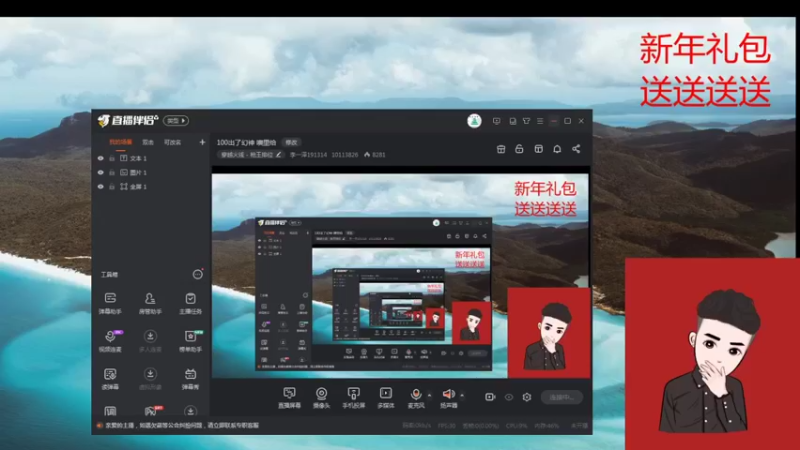Click the record video camera icon
800x450 pixels.
[x=490, y=396]
